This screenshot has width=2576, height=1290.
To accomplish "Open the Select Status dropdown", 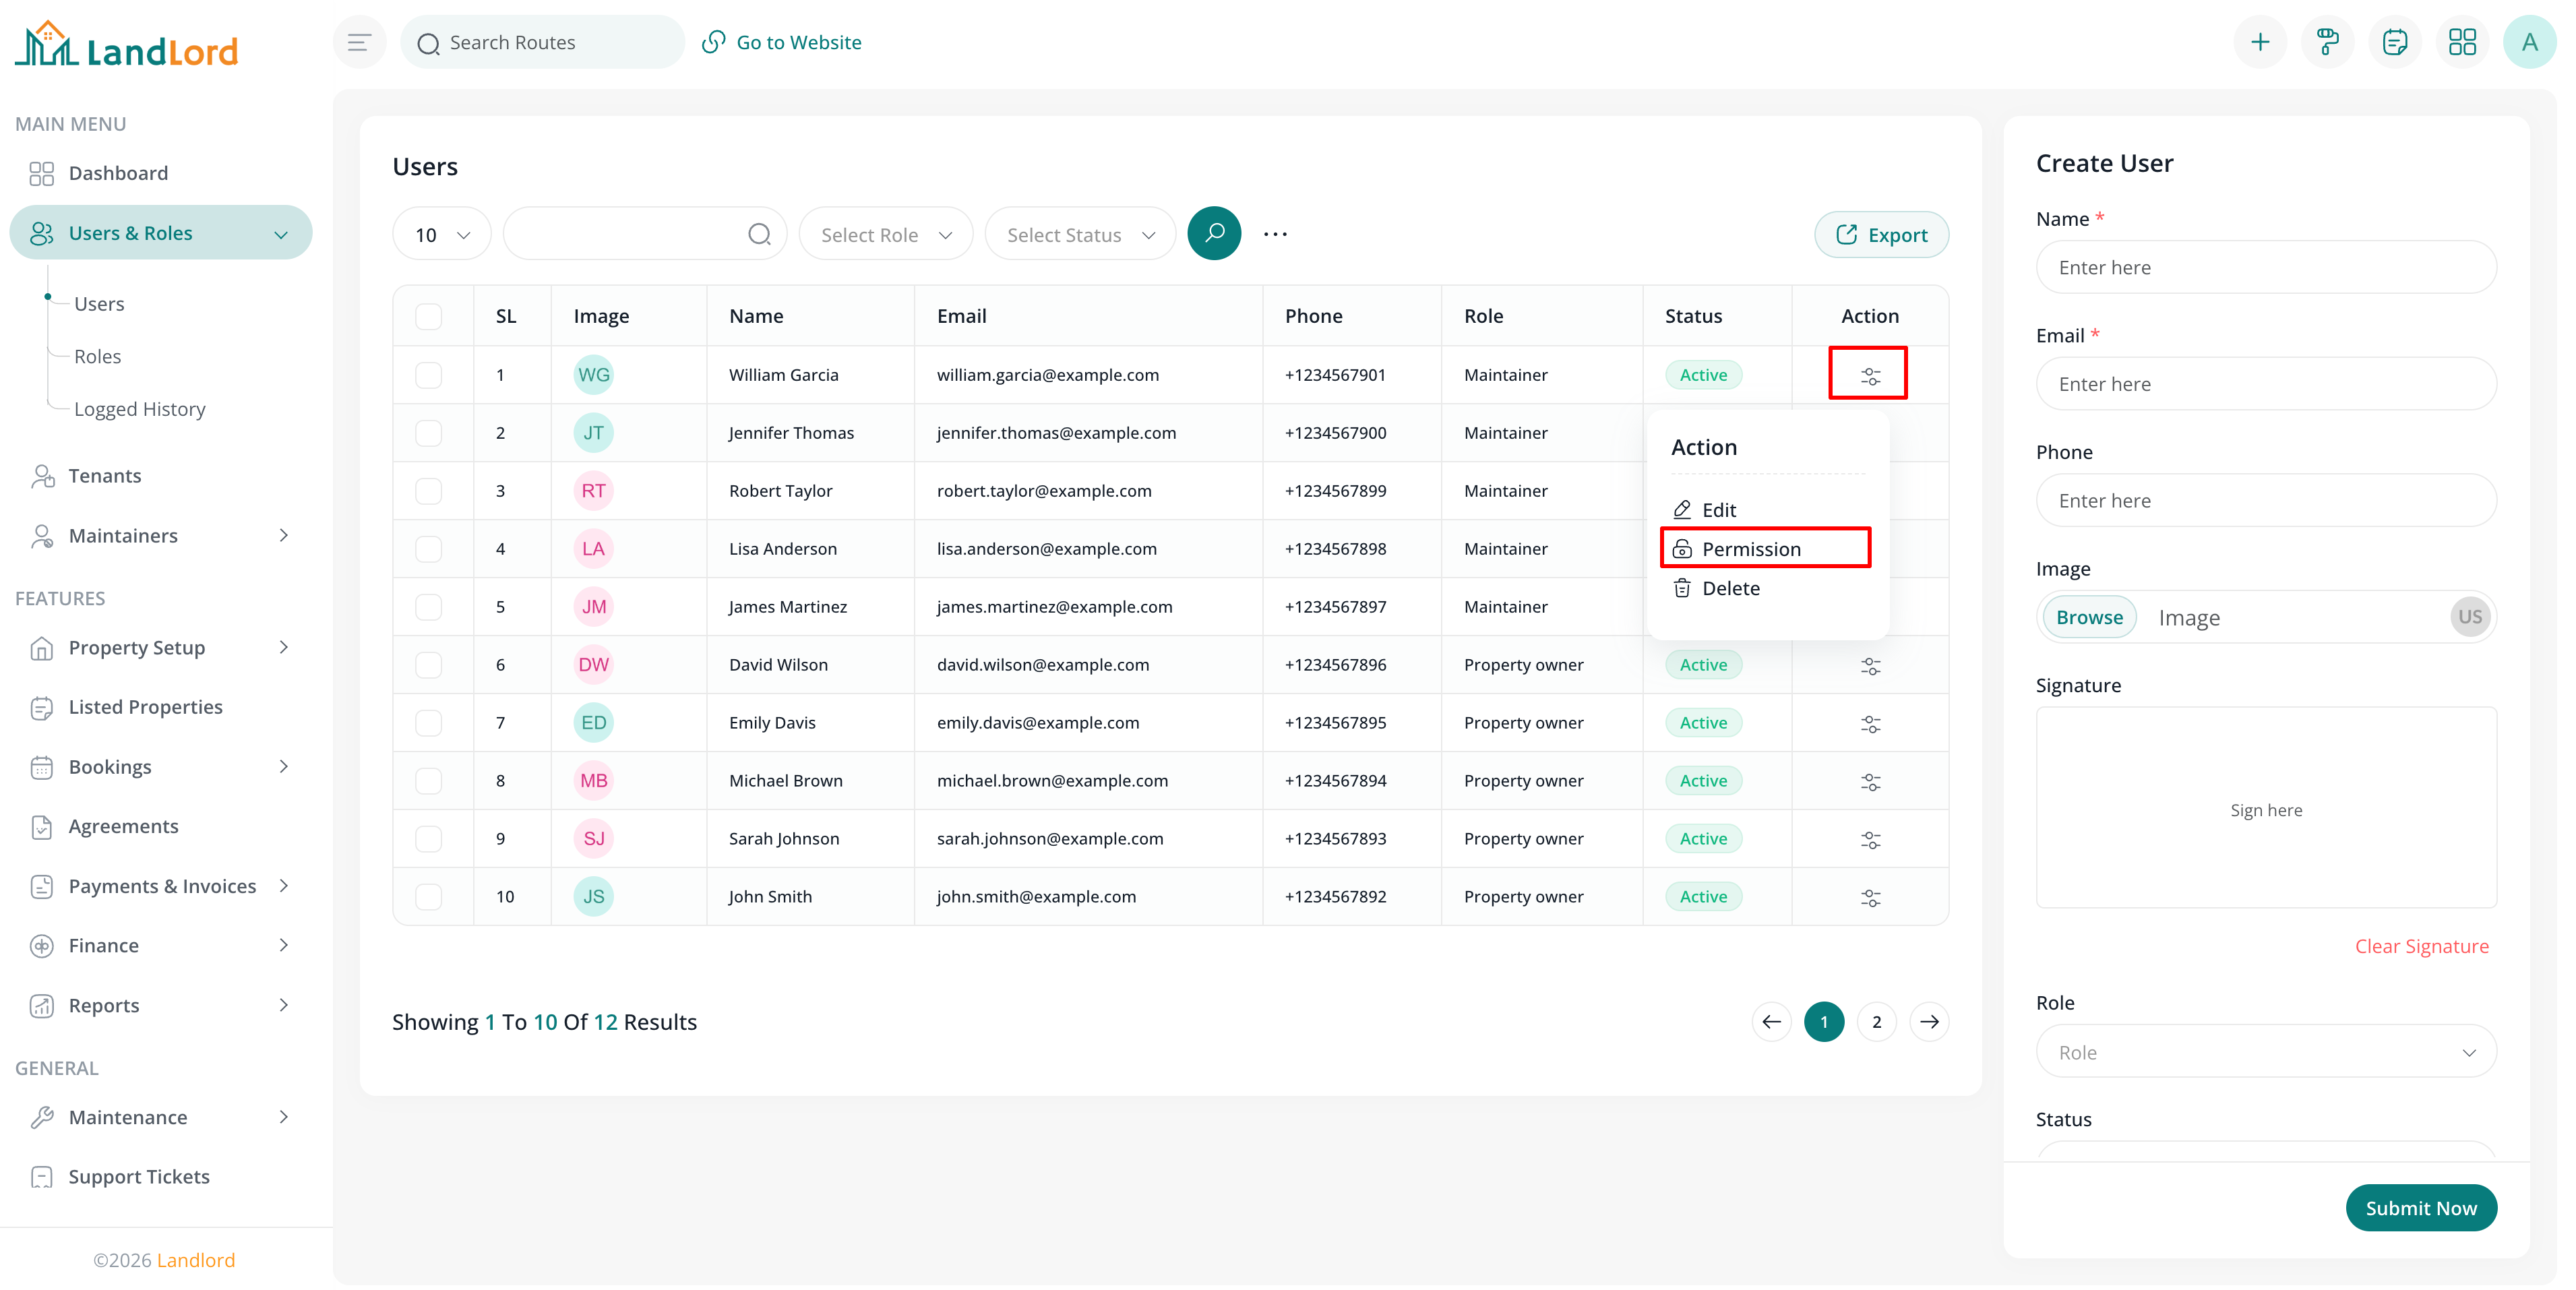I will click(1079, 233).
